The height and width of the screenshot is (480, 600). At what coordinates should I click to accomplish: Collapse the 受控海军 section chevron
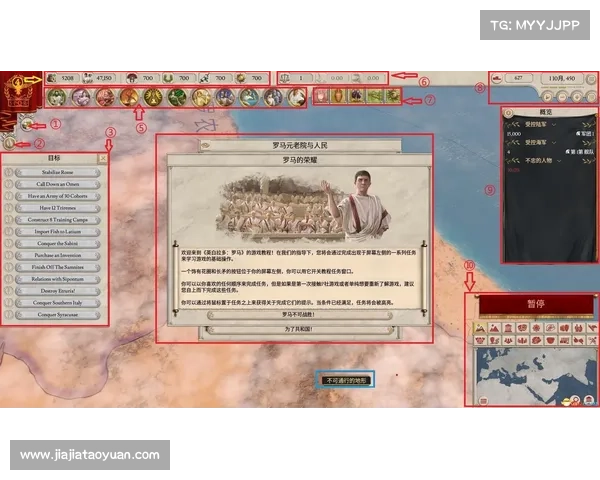(554, 143)
